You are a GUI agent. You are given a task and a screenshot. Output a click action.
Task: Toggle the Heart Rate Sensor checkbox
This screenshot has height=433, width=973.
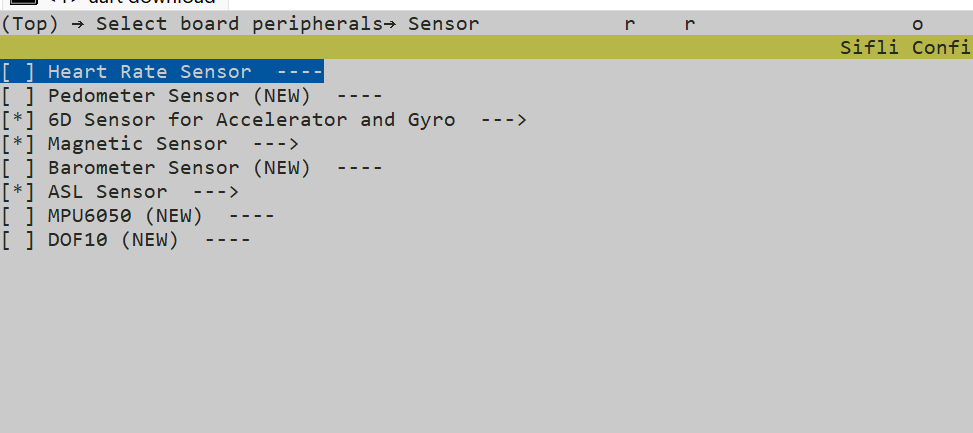[17, 72]
